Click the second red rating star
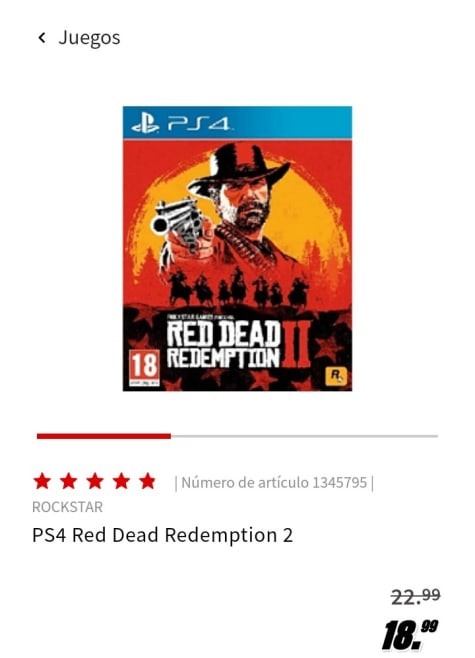The height and width of the screenshot is (658, 475). pos(68,481)
